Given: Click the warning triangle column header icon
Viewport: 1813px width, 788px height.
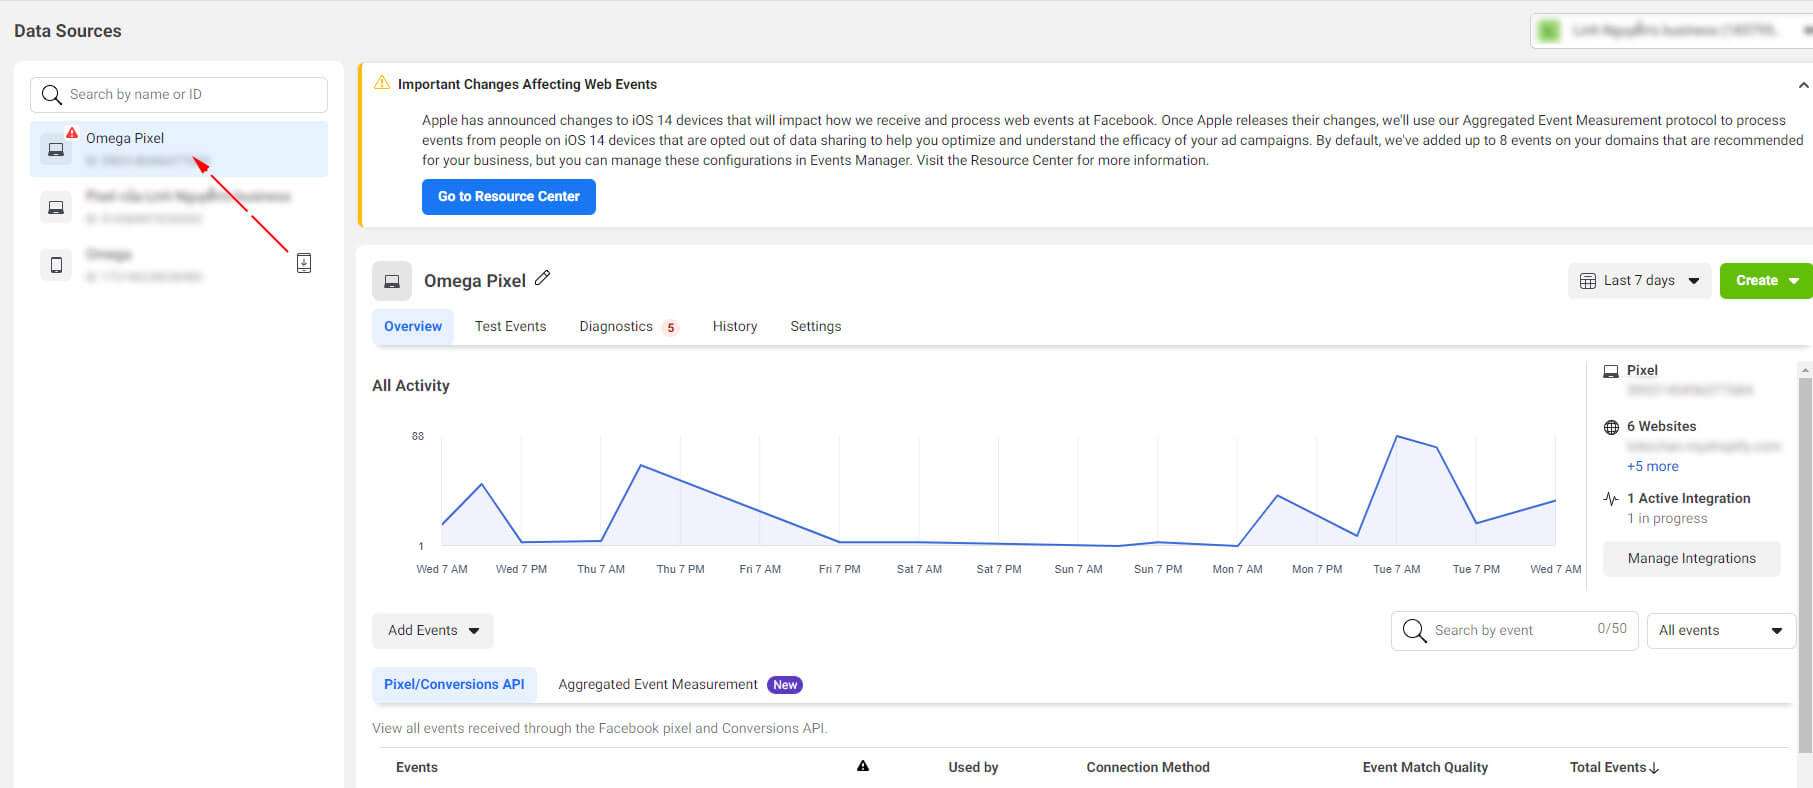Looking at the screenshot, I should tap(863, 766).
